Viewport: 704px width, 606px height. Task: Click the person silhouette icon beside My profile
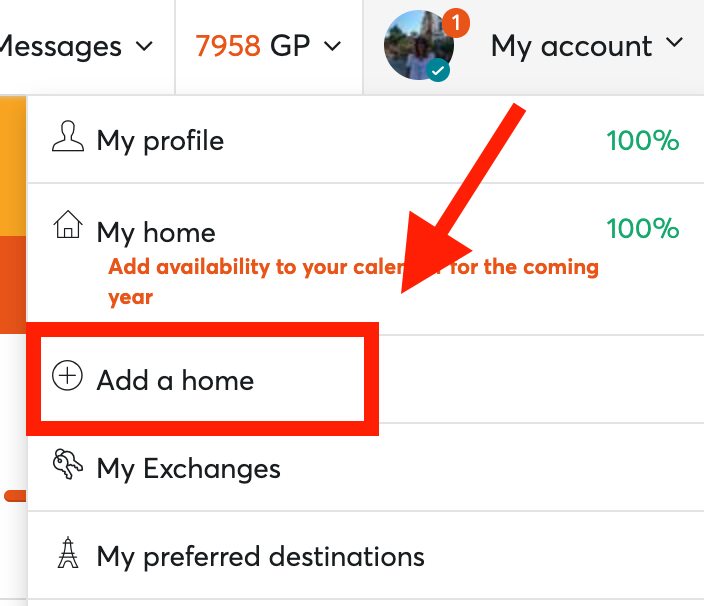(x=68, y=136)
